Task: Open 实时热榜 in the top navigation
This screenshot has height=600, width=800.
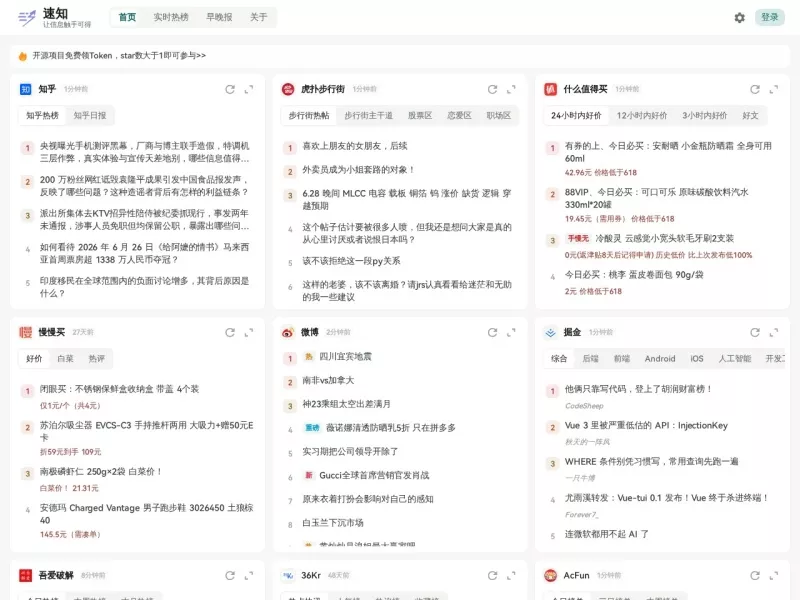Action: pyautogui.click(x=171, y=17)
